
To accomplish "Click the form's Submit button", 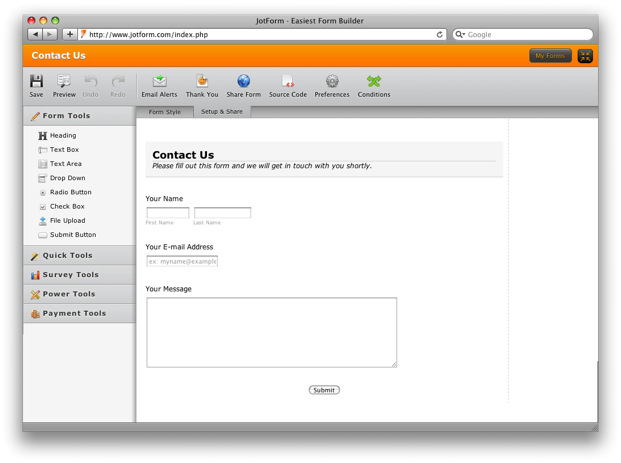I will [324, 390].
